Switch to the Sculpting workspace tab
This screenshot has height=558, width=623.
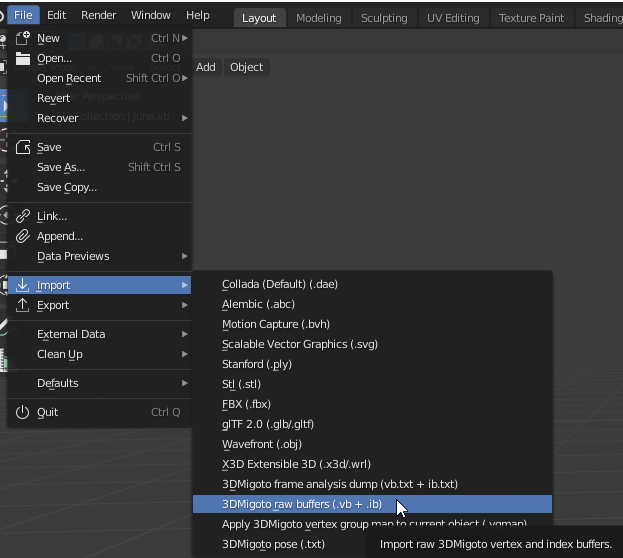tap(384, 18)
